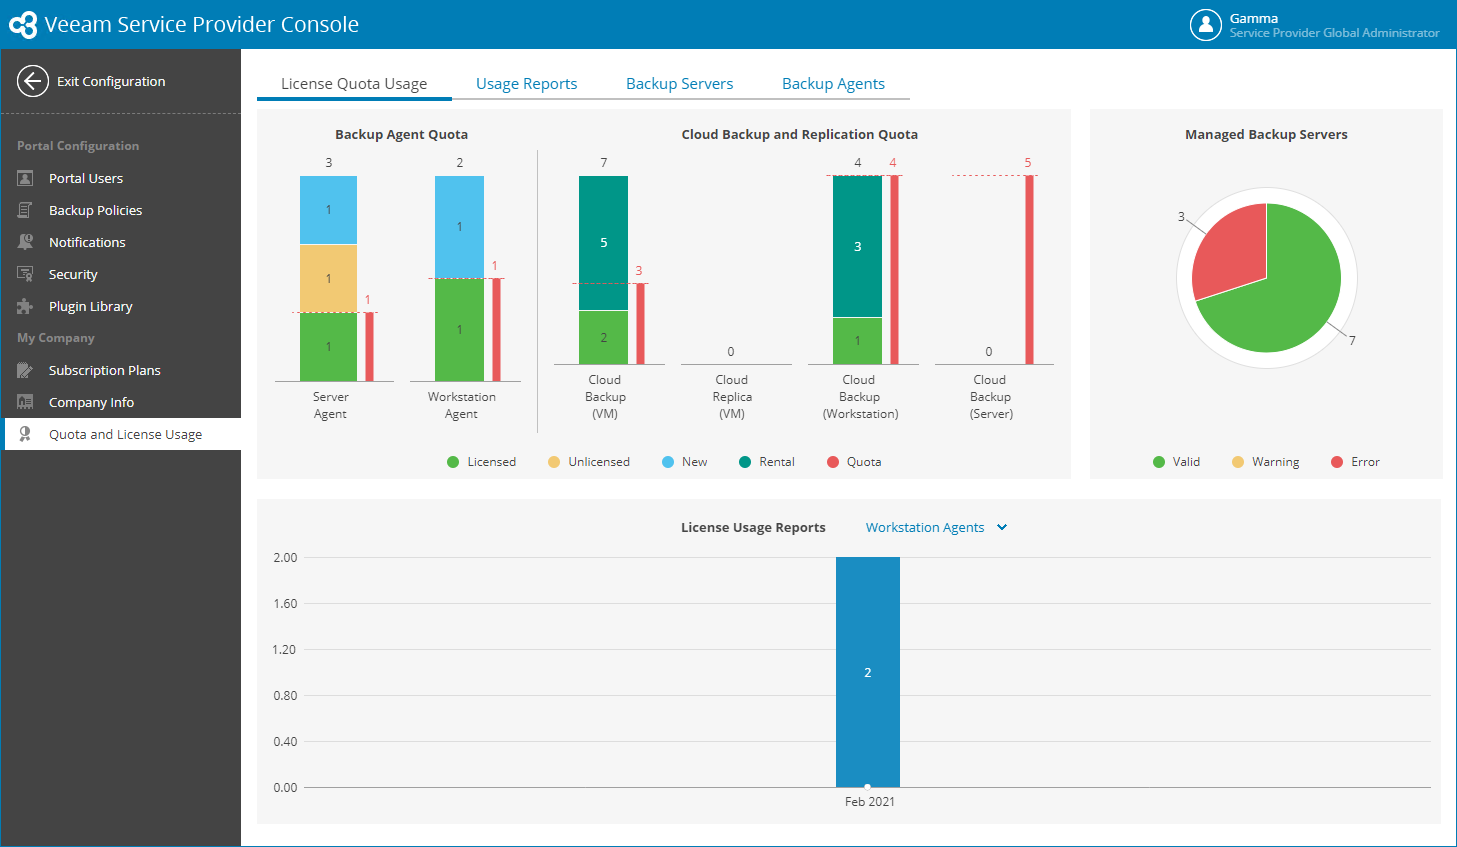1457x847 pixels.
Task: Click Workstation Agent new blue segment
Action: point(459,227)
